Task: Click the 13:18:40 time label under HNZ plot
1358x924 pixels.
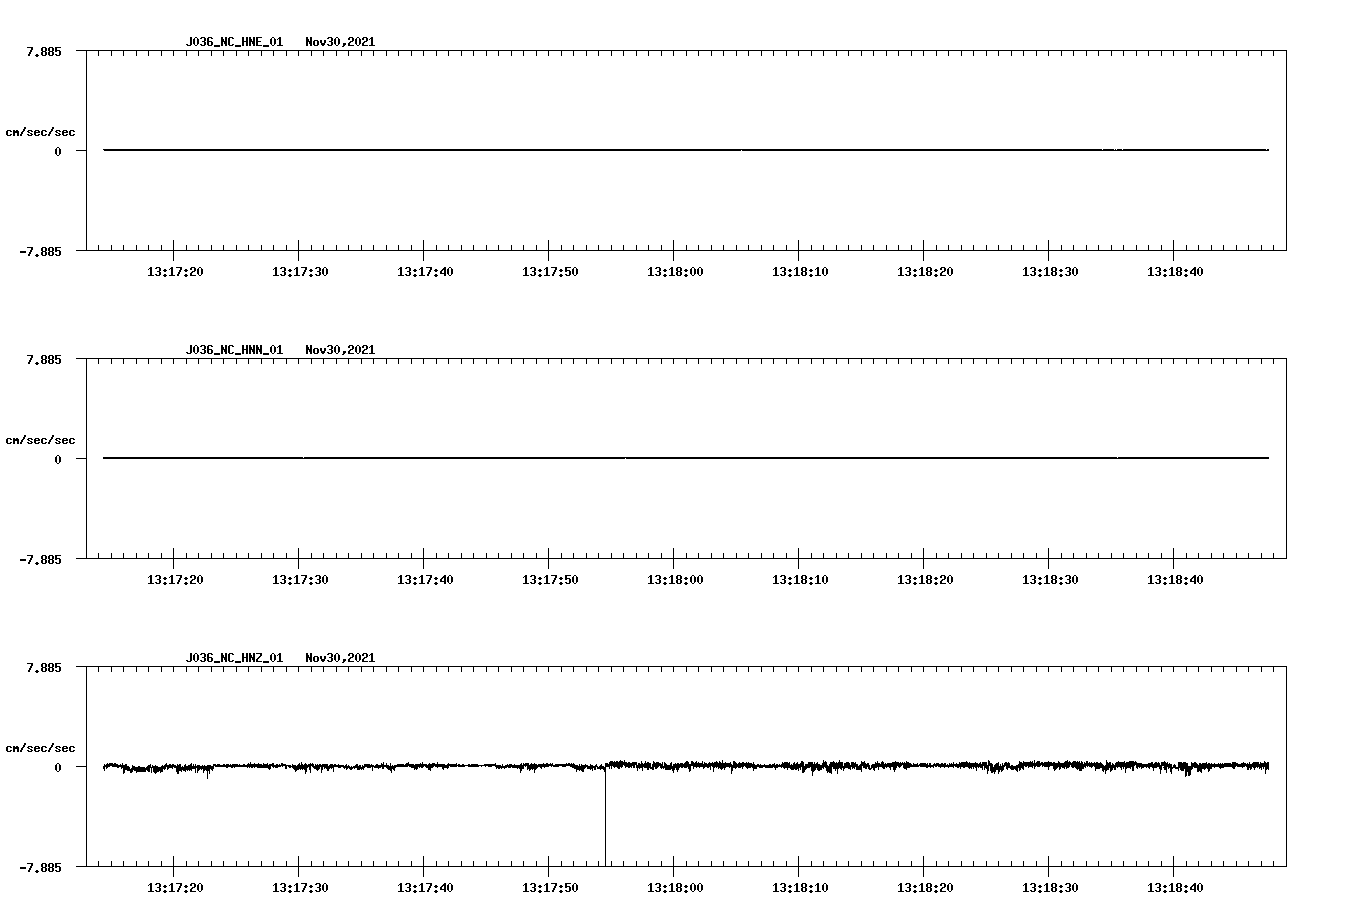Action: click(1175, 888)
